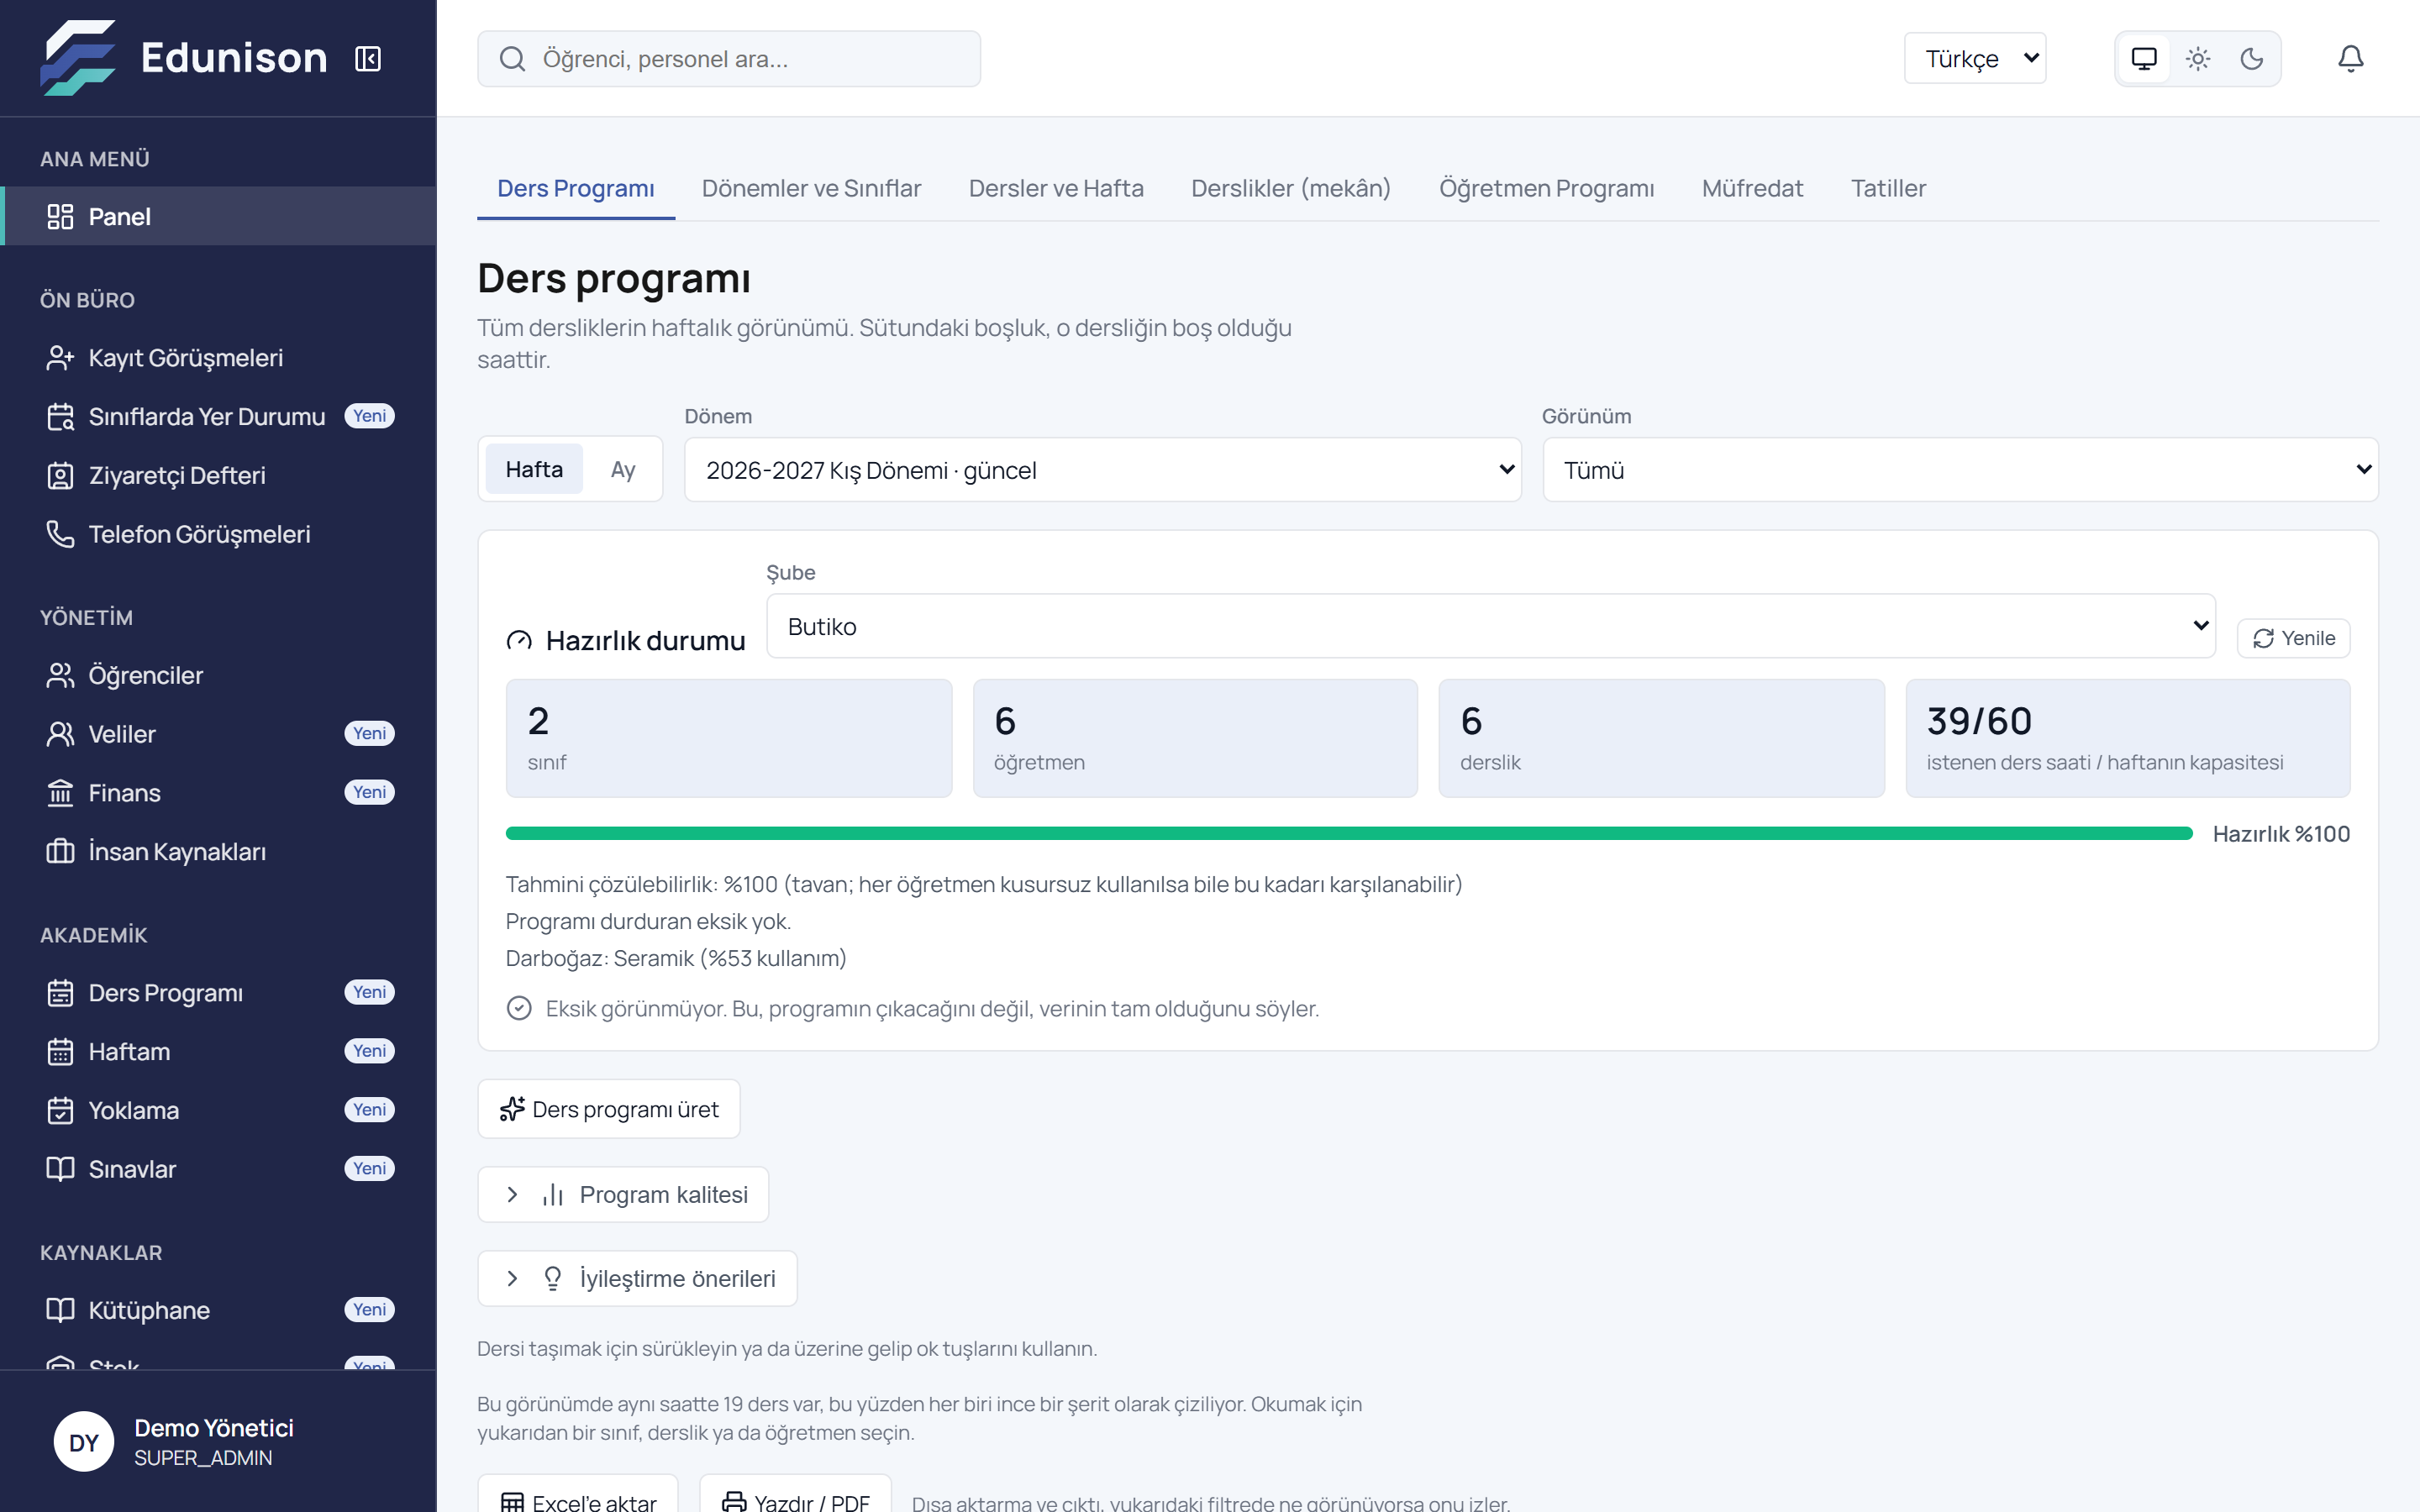
Task: Open Kütüphane in sidebar
Action: click(219, 1310)
